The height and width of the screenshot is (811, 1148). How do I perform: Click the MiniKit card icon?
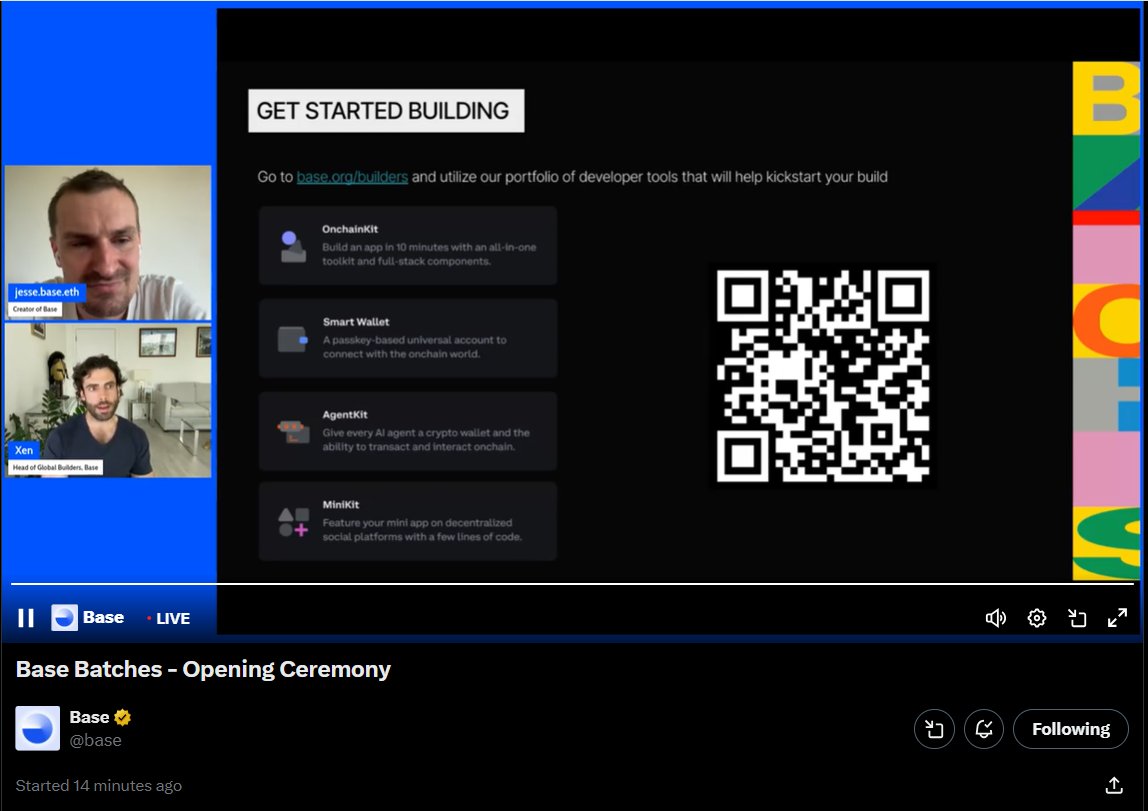click(x=293, y=522)
